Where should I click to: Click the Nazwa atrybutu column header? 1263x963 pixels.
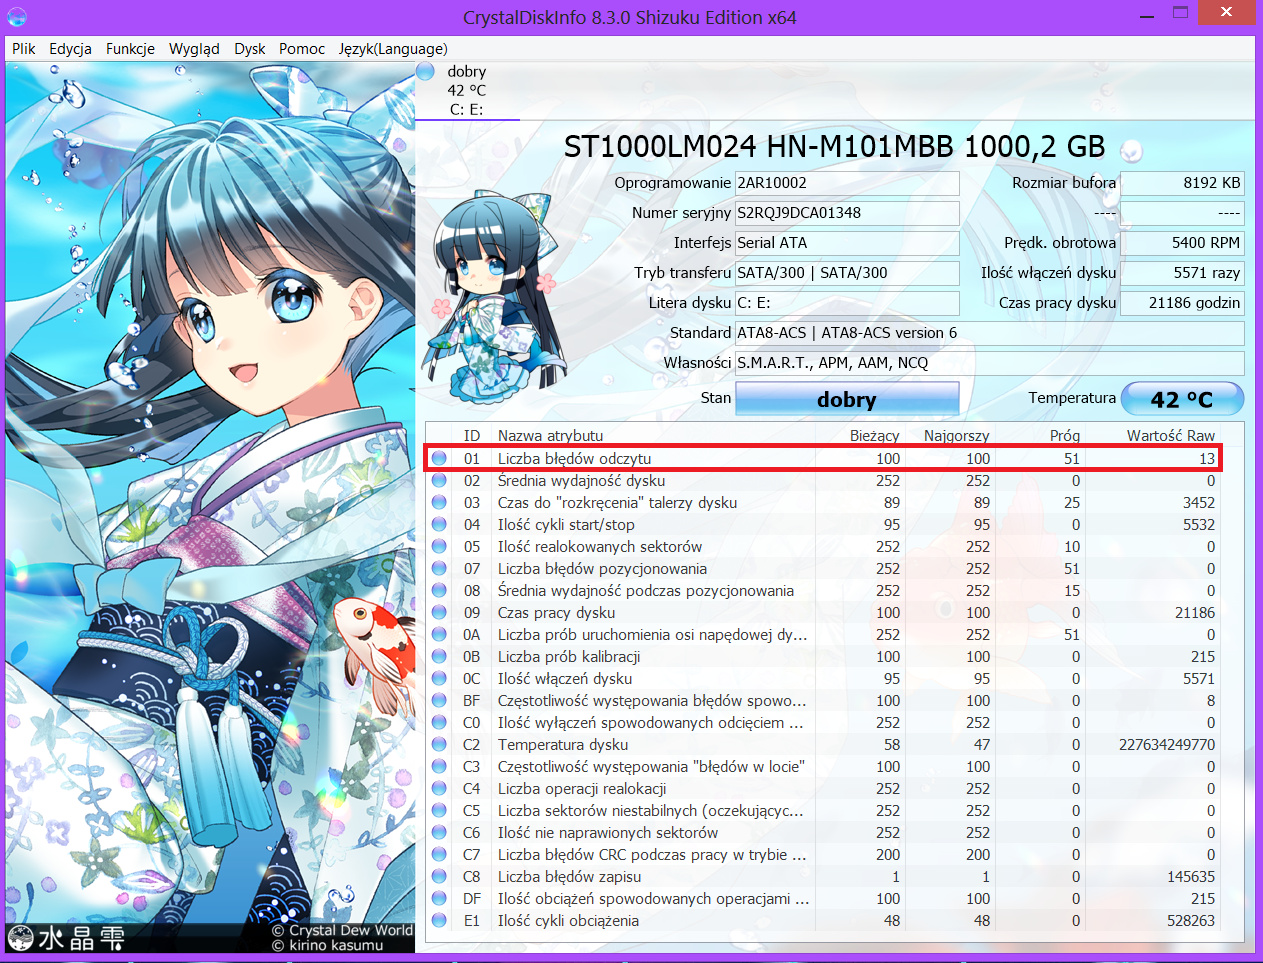tap(551, 435)
